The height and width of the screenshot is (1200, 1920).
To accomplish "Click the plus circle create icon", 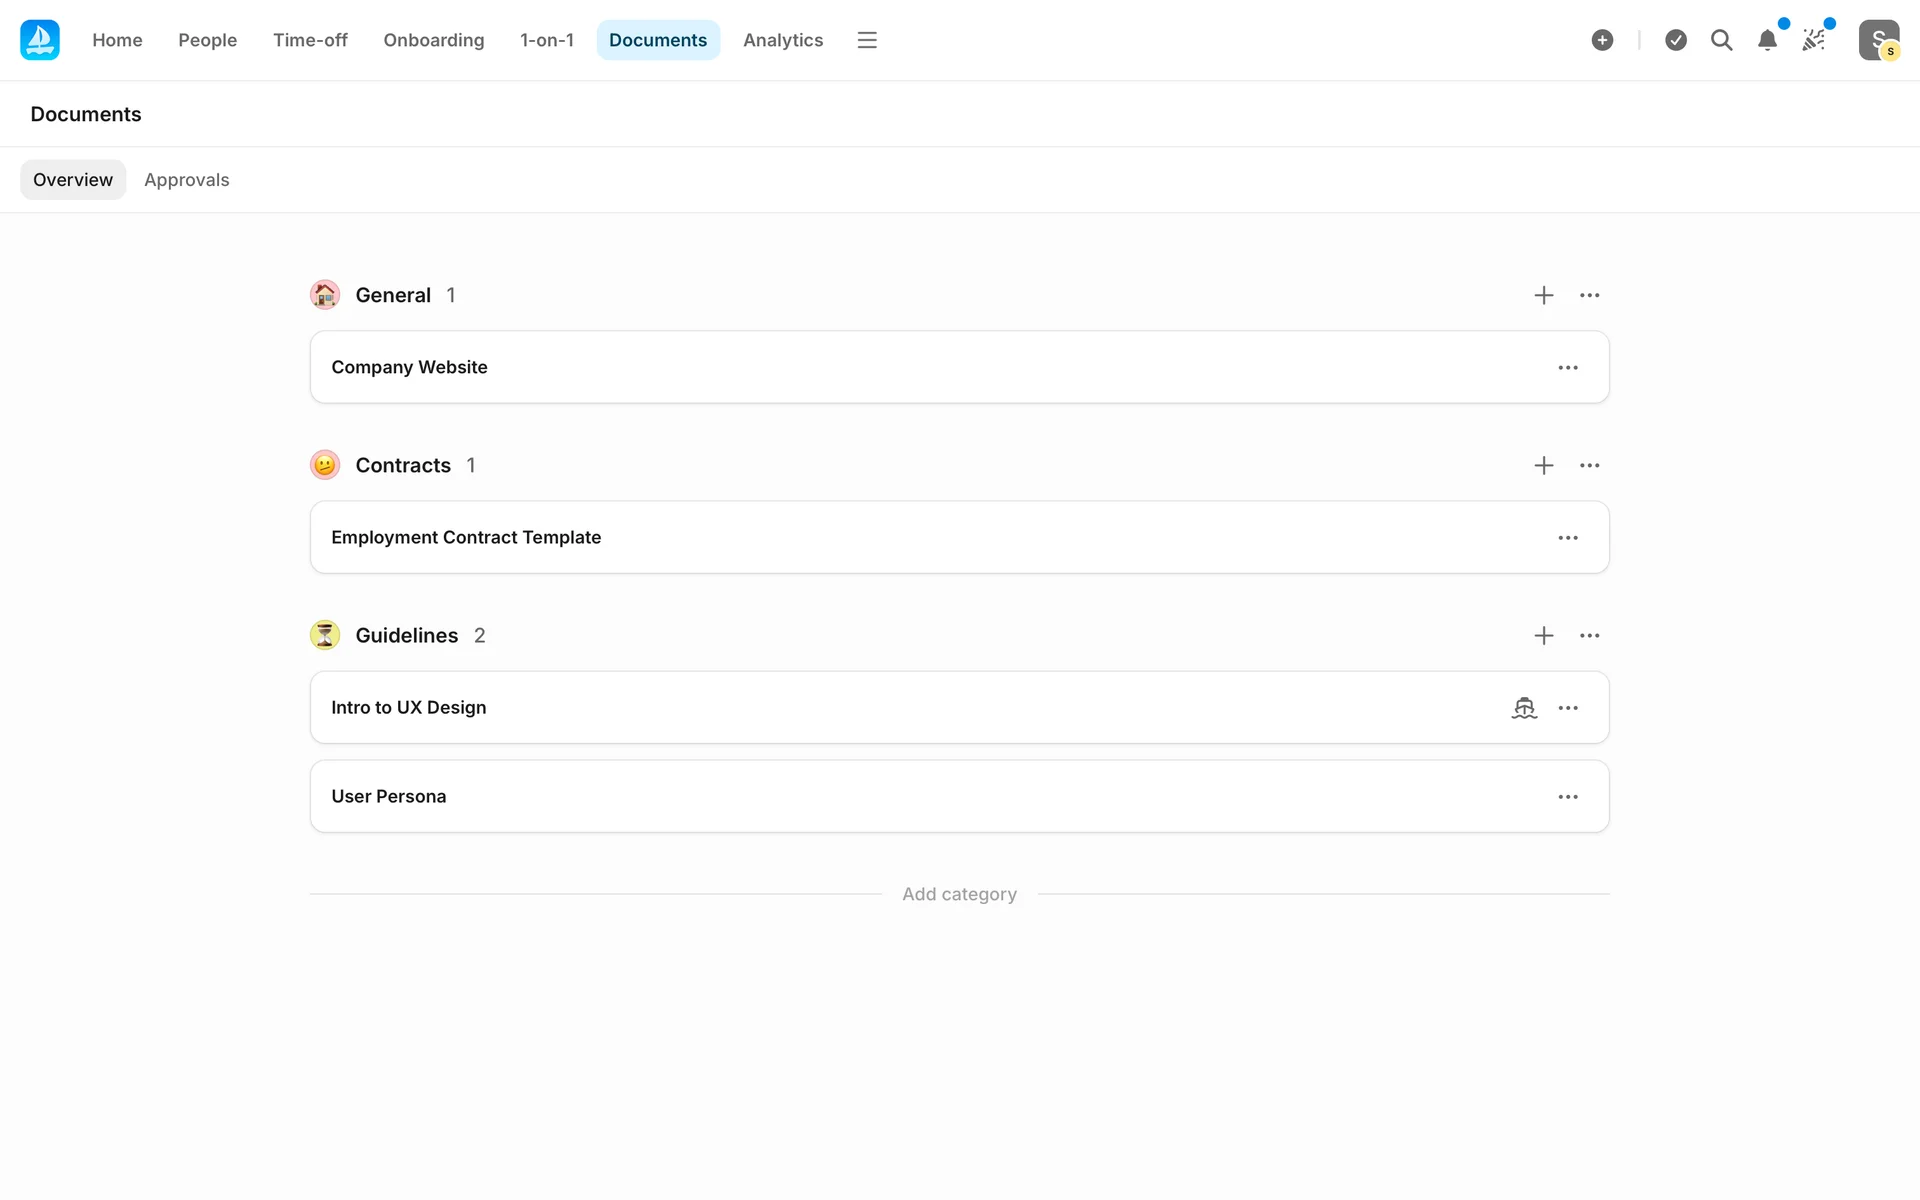I will [1602, 40].
